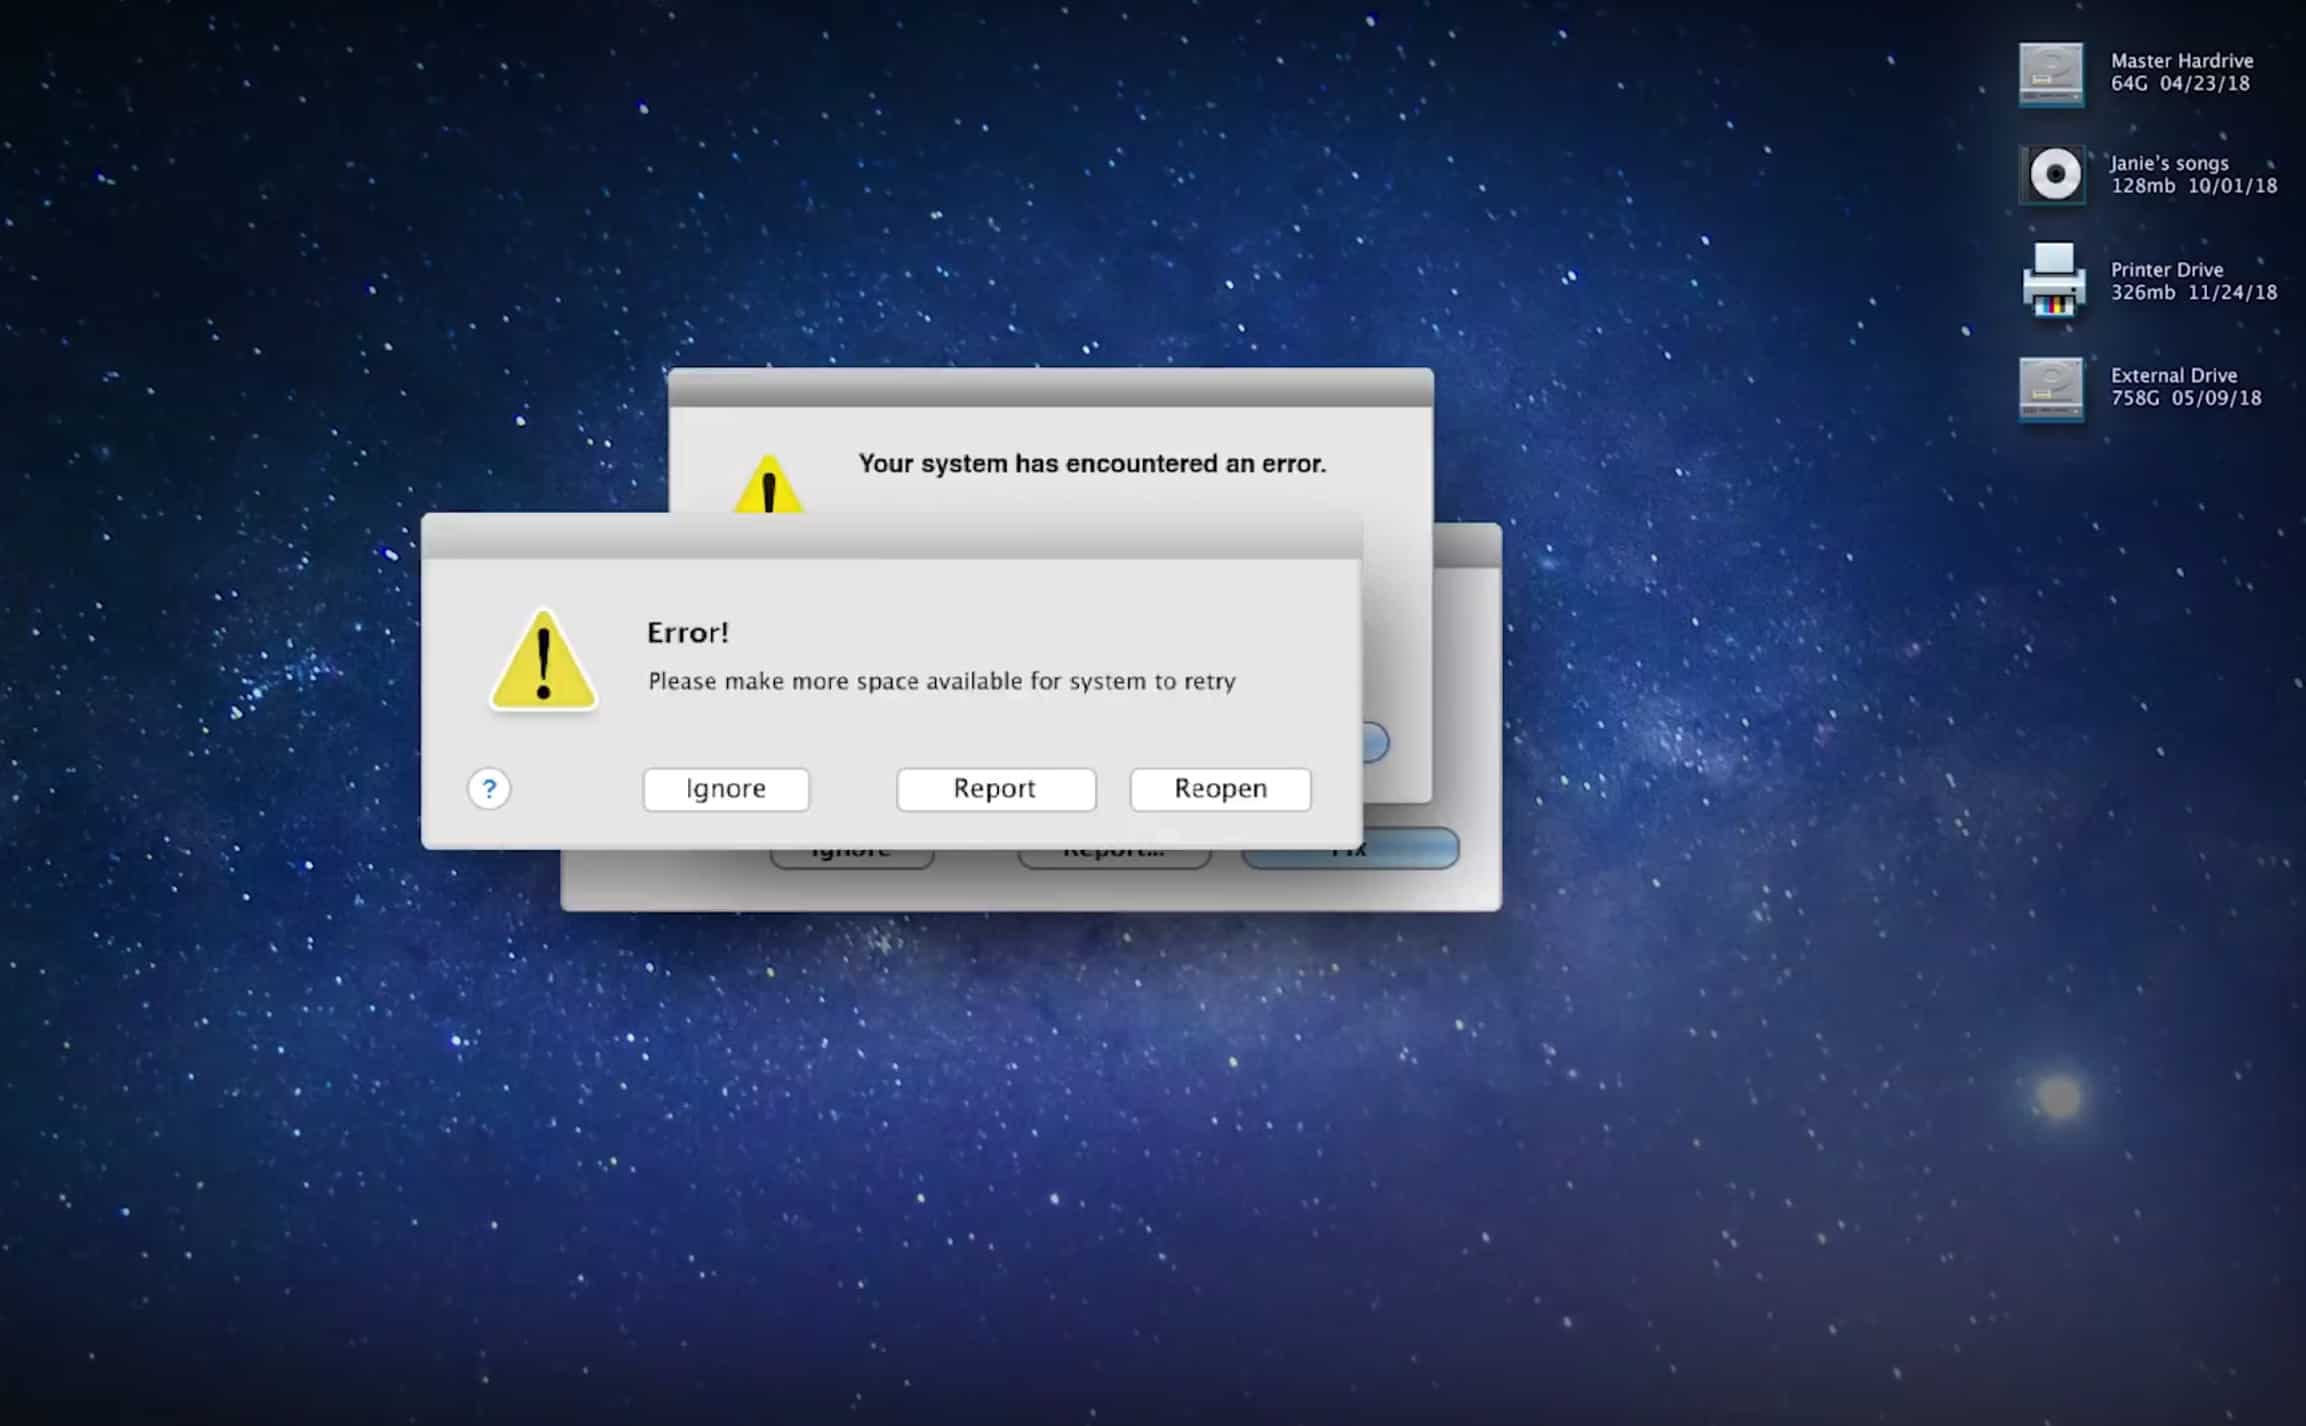Click the Janie's songs 128mb text label
This screenshot has height=1426, width=2306.
coord(2192,175)
